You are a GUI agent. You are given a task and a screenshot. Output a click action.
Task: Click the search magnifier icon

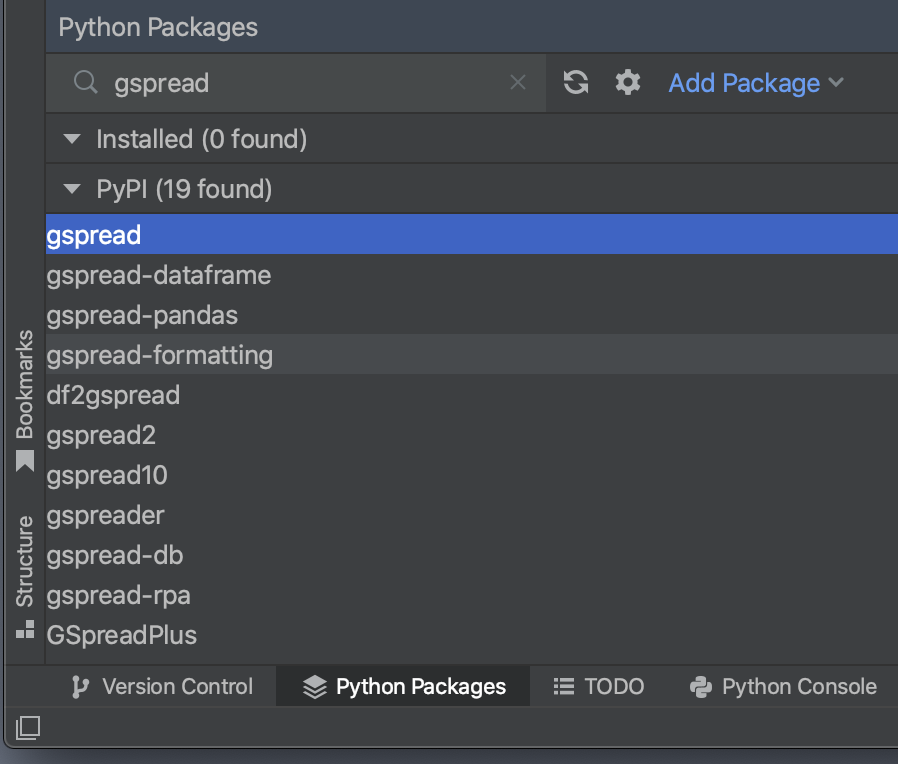pyautogui.click(x=85, y=83)
